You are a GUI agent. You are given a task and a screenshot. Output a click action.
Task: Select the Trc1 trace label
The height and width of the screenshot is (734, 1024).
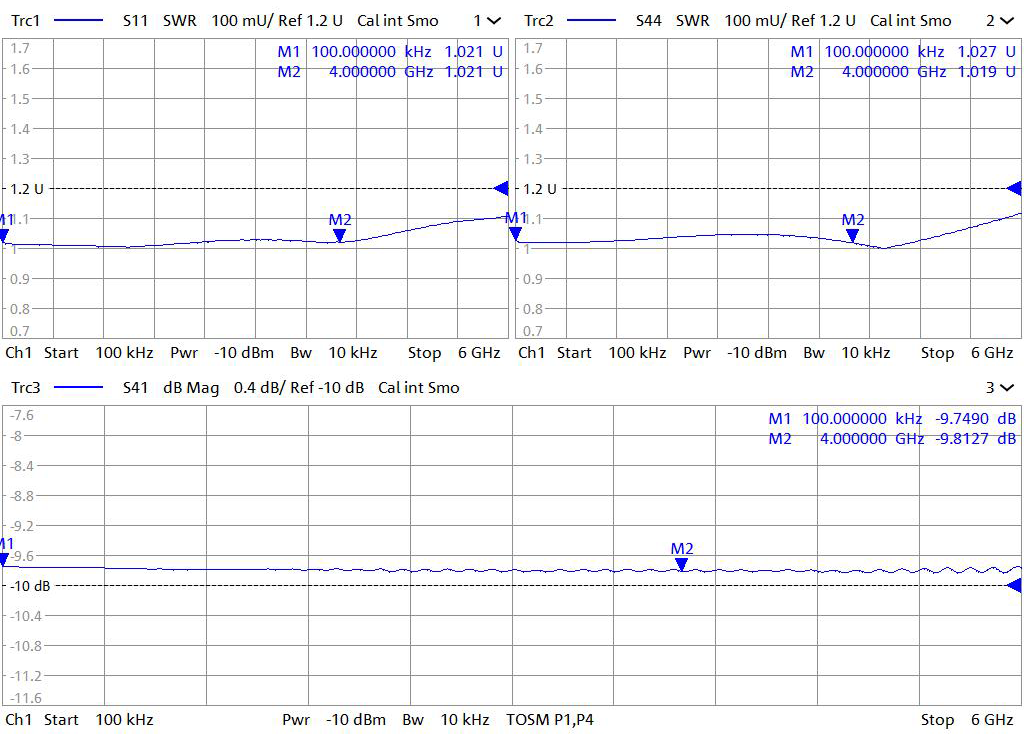tap(26, 20)
